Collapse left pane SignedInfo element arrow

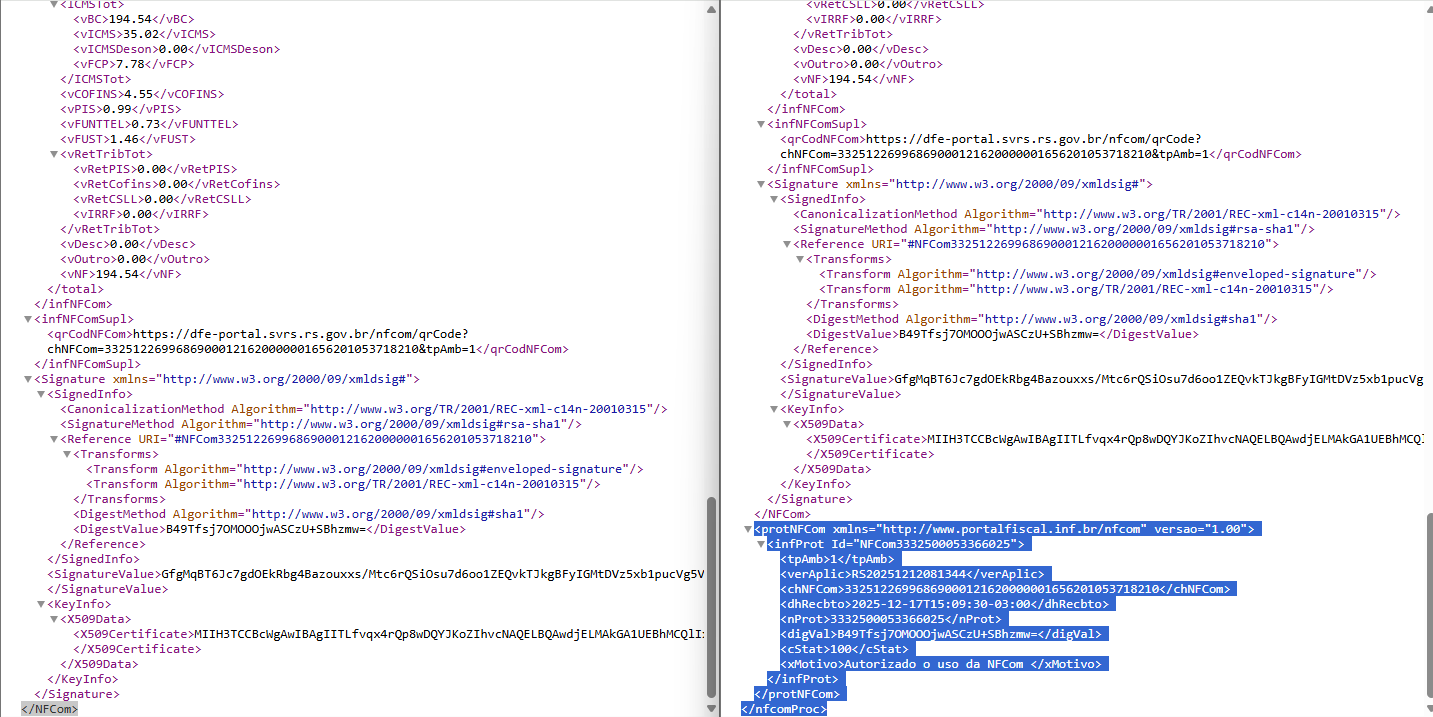pos(41,395)
